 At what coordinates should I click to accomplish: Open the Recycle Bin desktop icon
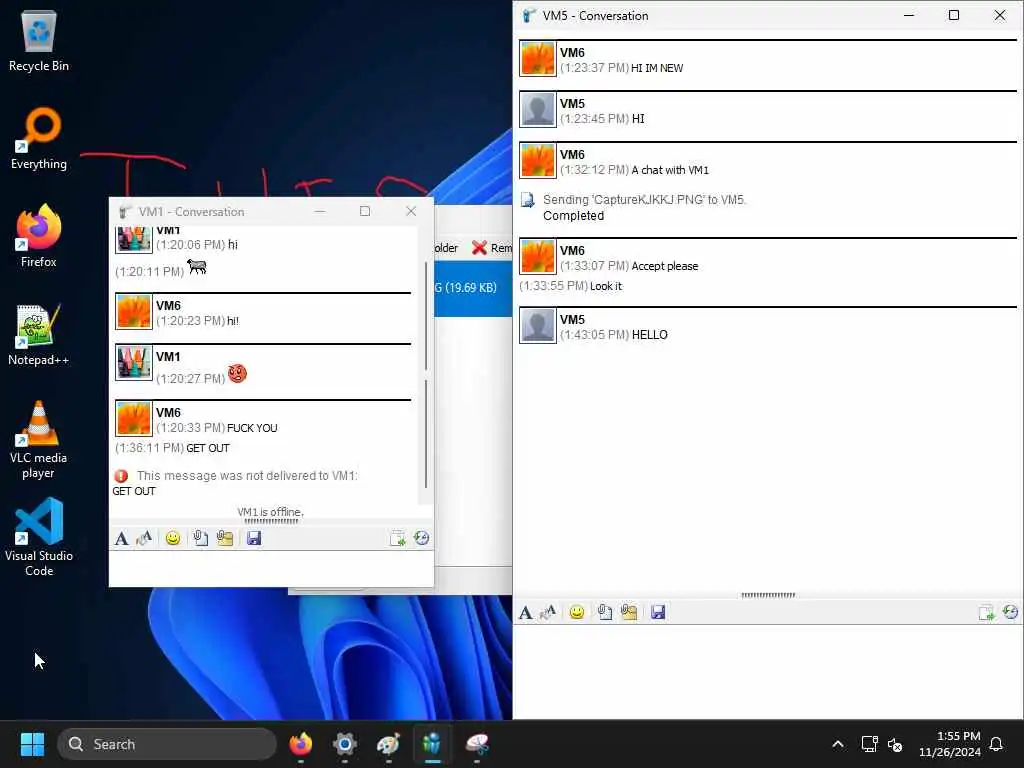point(39,40)
